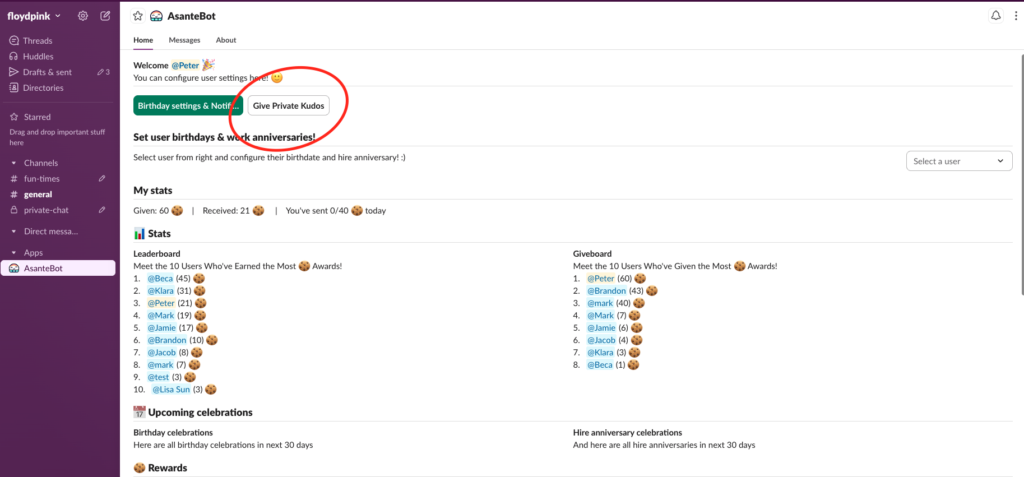Click @Peter mention in welcome message
The width and height of the screenshot is (1024, 477).
click(185, 65)
